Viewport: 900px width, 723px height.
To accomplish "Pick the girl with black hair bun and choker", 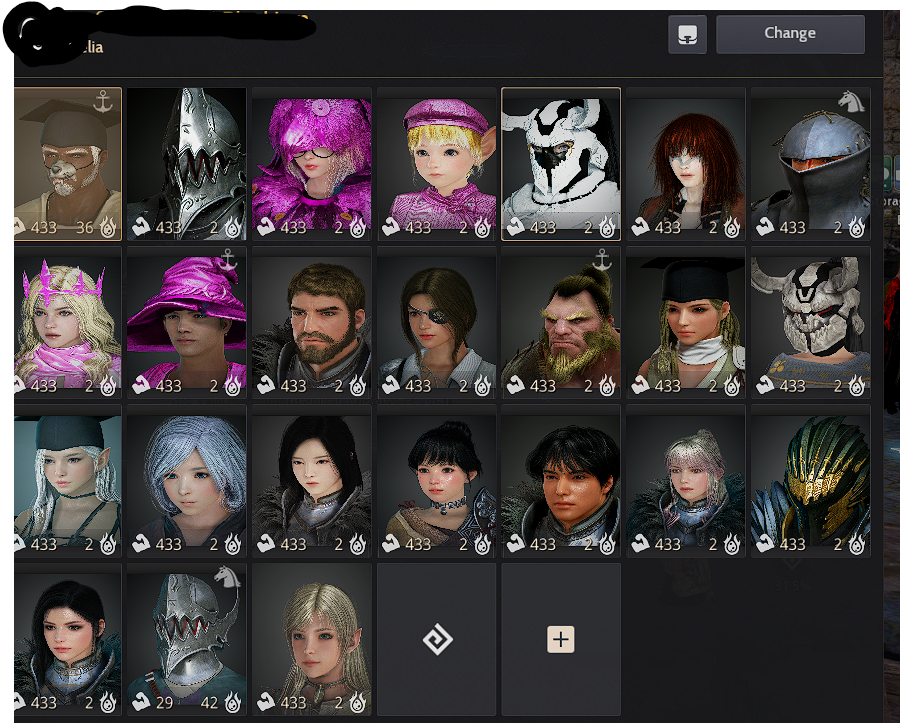I will click(x=437, y=481).
